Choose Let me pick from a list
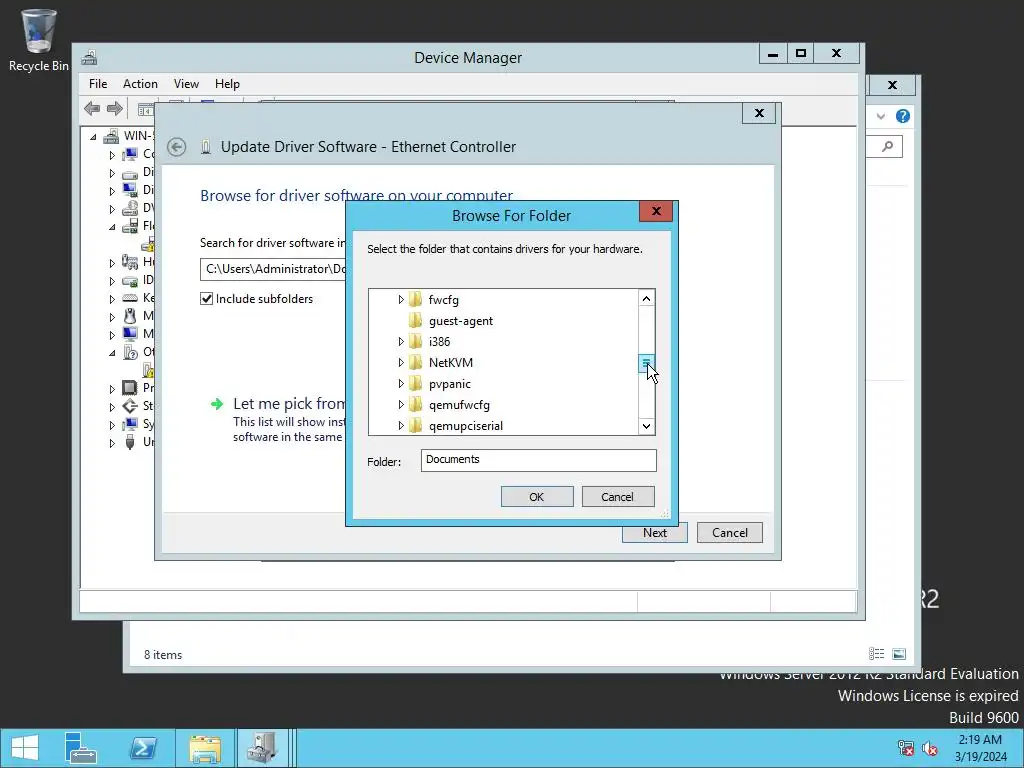 [289, 404]
